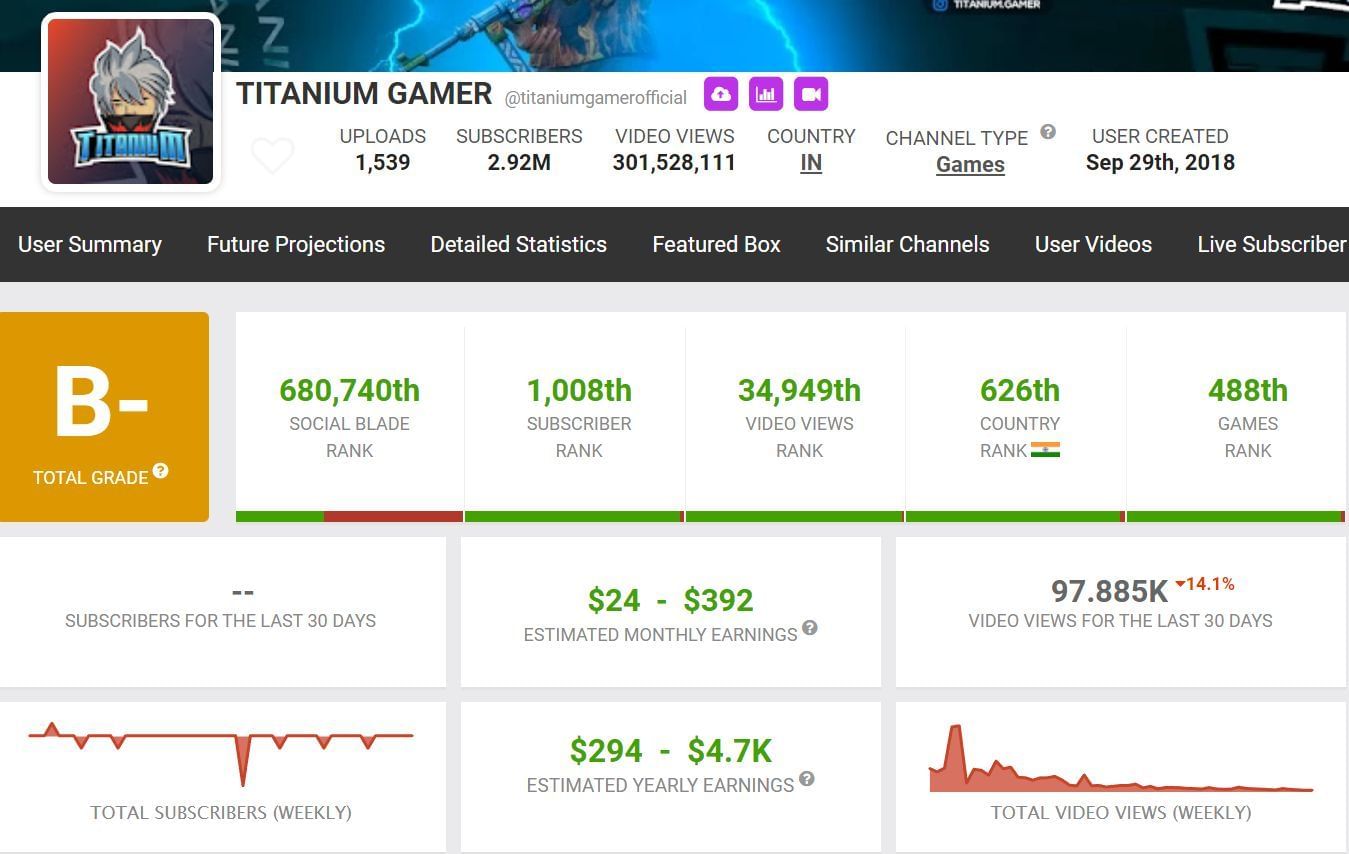Go to the Similar Channels tab
Image resolution: width=1349 pixels, height=854 pixels.
coord(907,245)
